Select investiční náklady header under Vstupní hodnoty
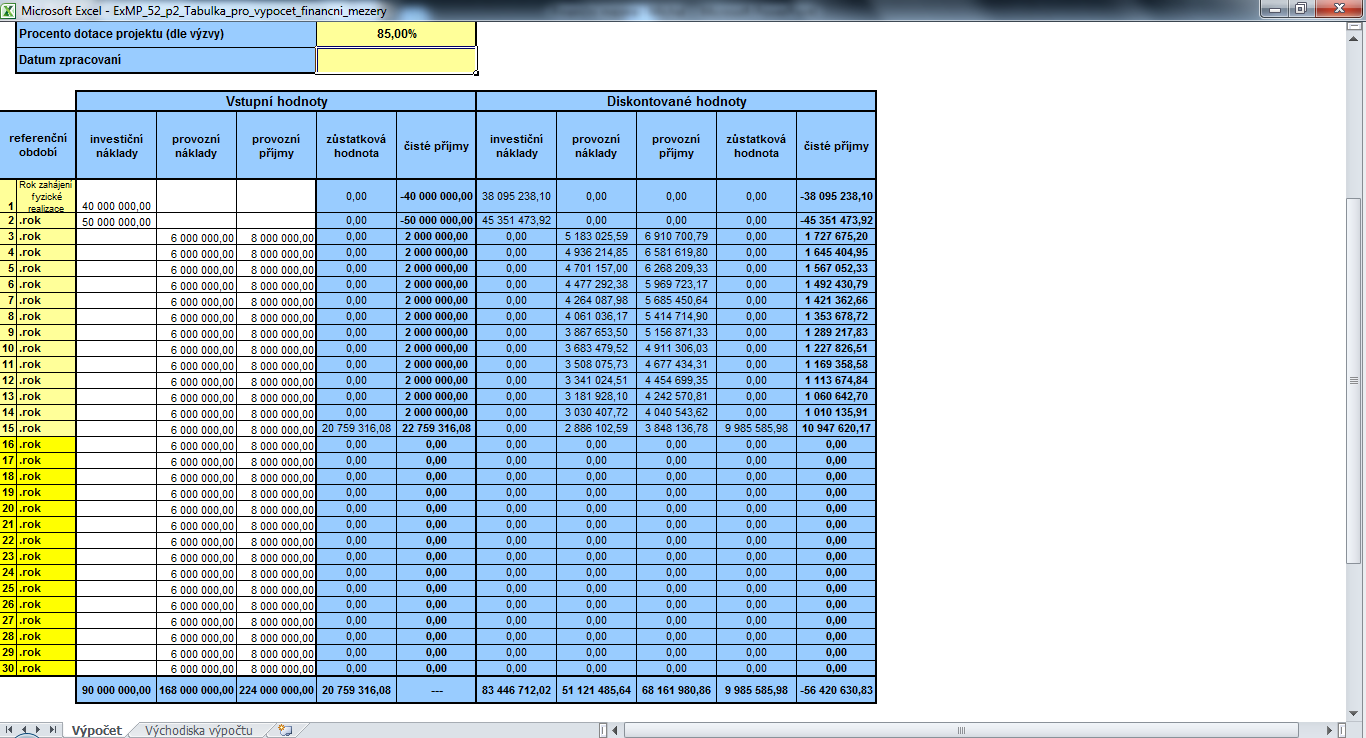This screenshot has height=738, width=1366. pos(116,146)
